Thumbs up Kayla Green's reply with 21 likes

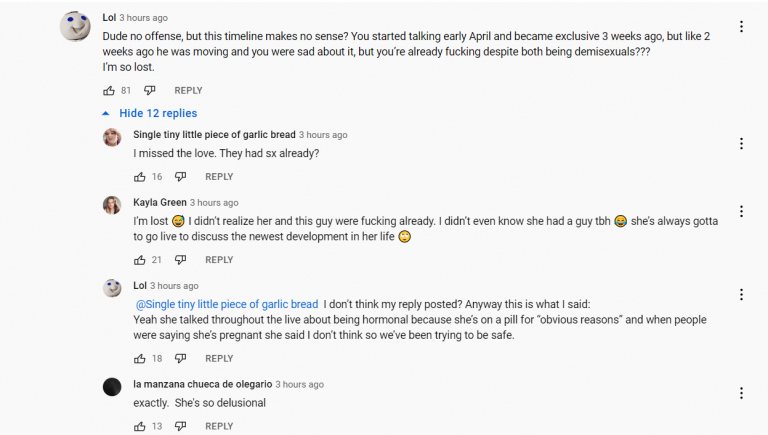pos(140,260)
